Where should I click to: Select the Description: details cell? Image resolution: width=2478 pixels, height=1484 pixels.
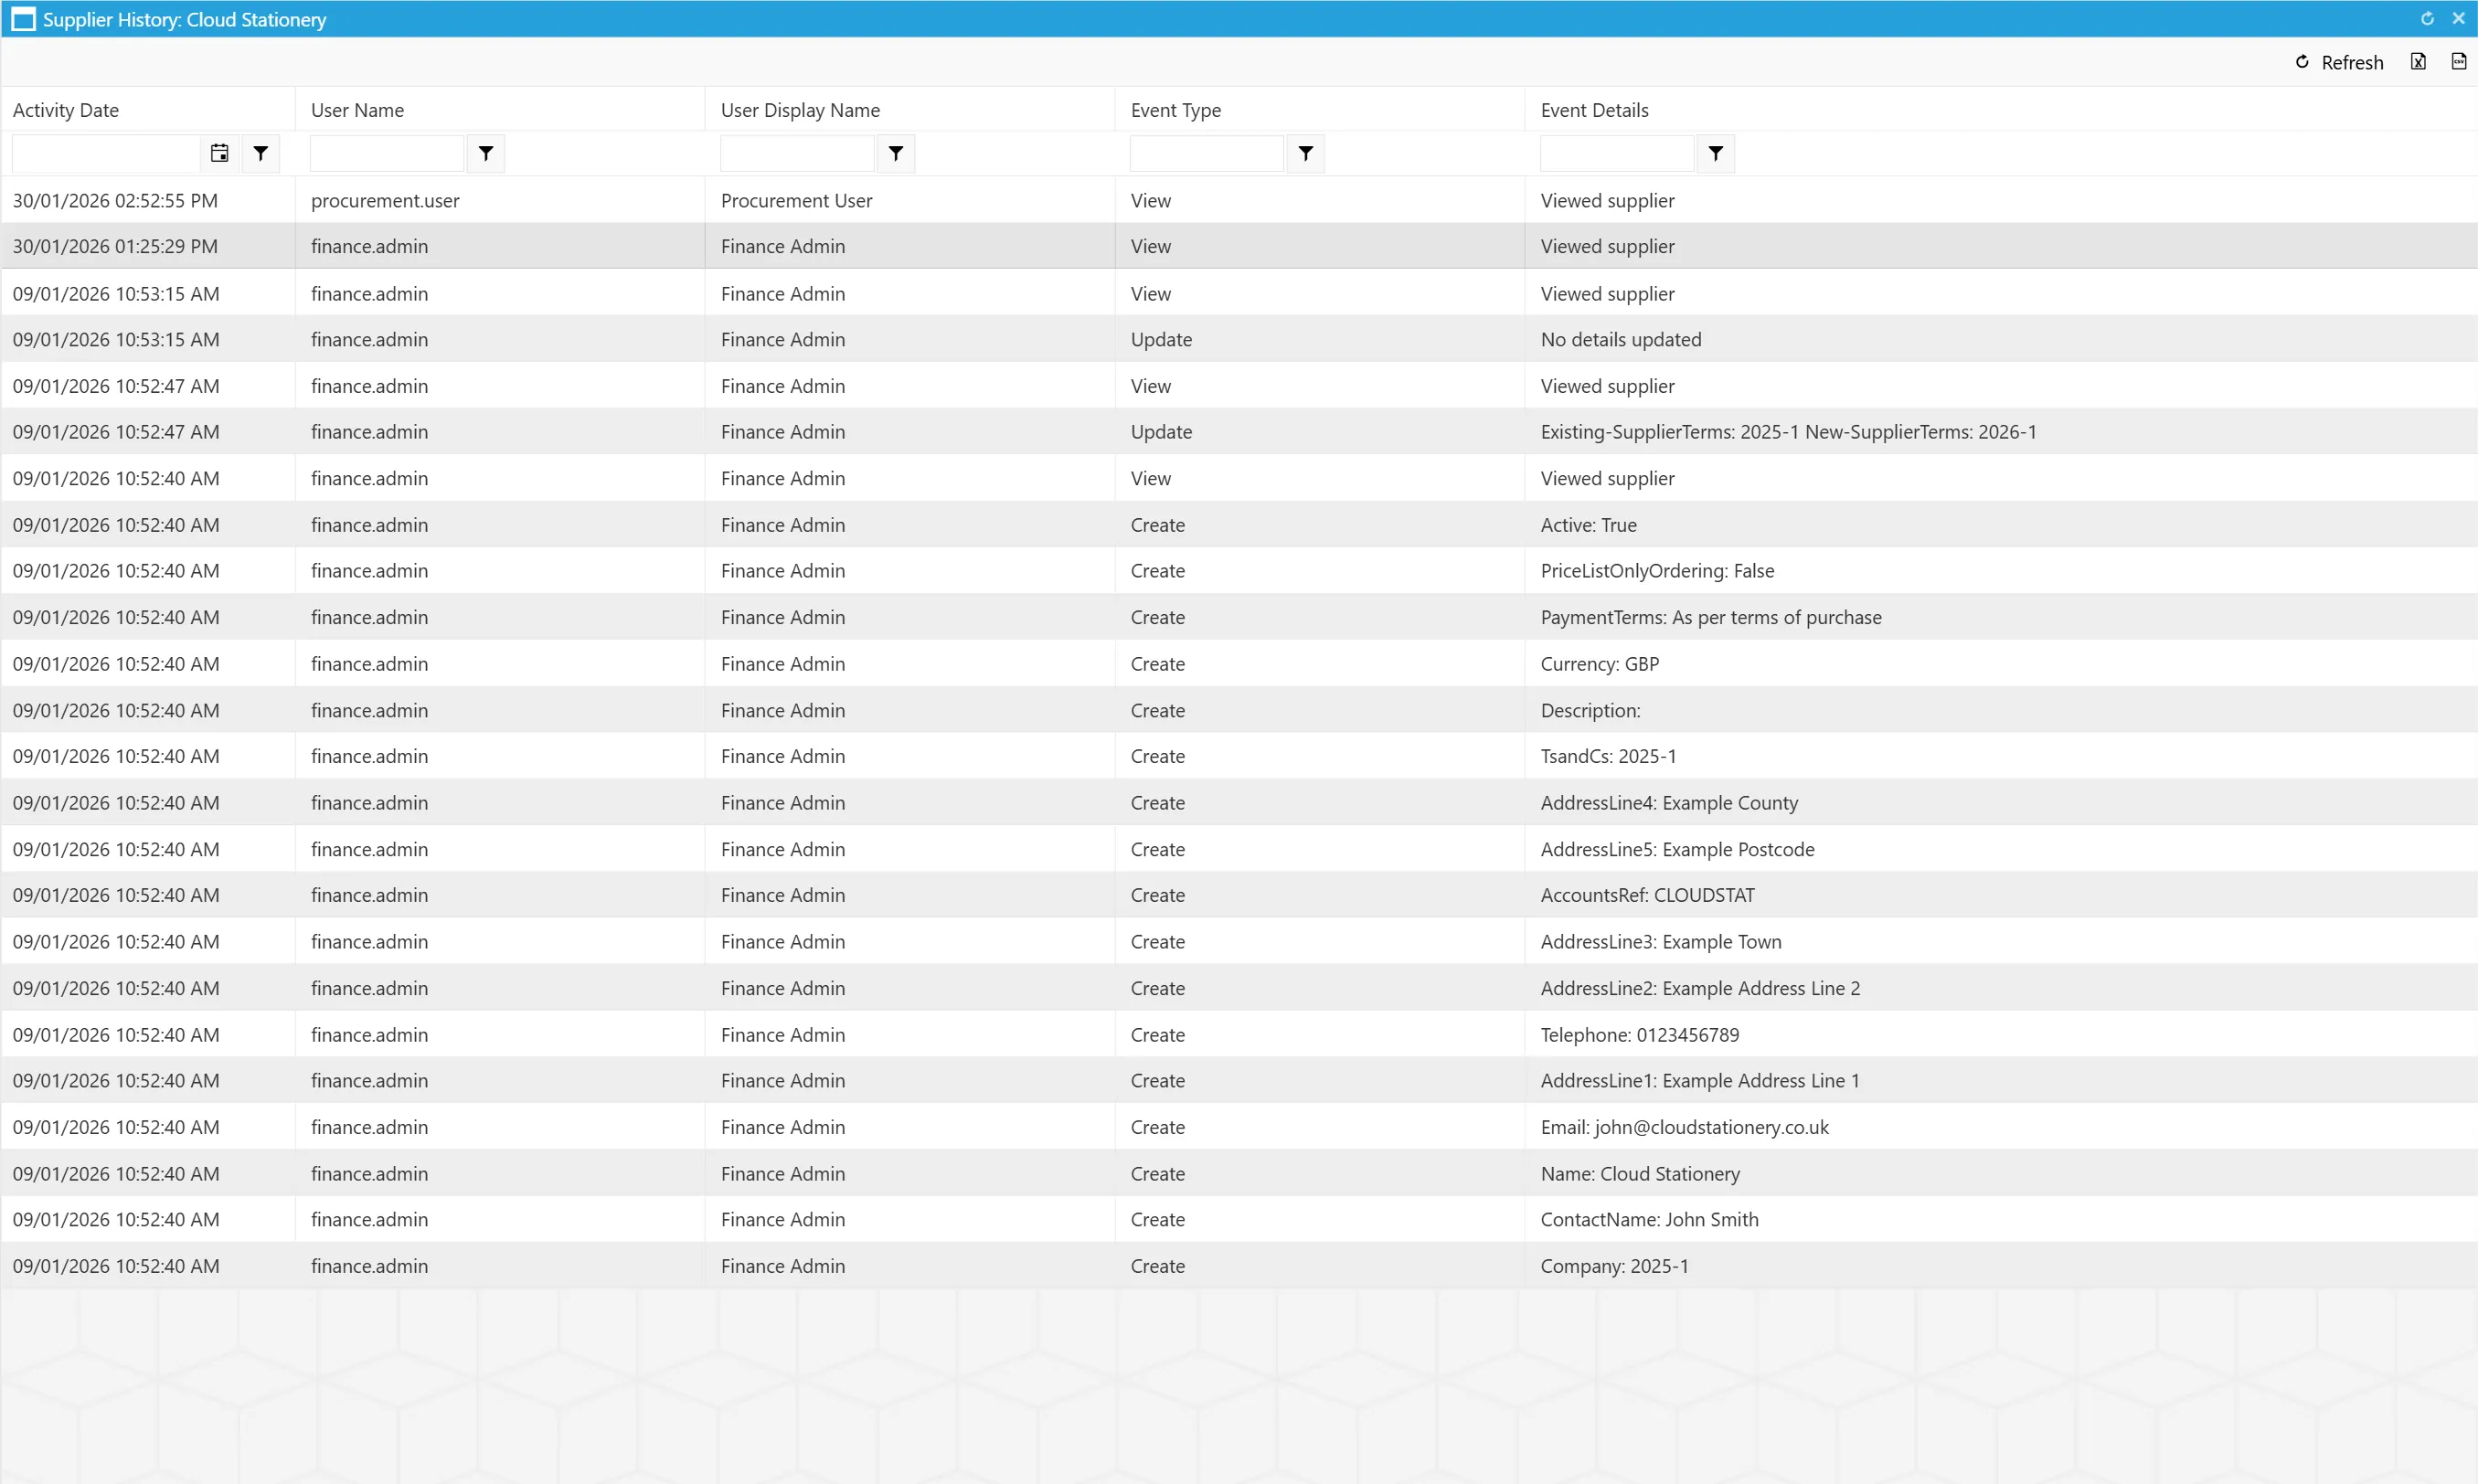tap(2001, 710)
